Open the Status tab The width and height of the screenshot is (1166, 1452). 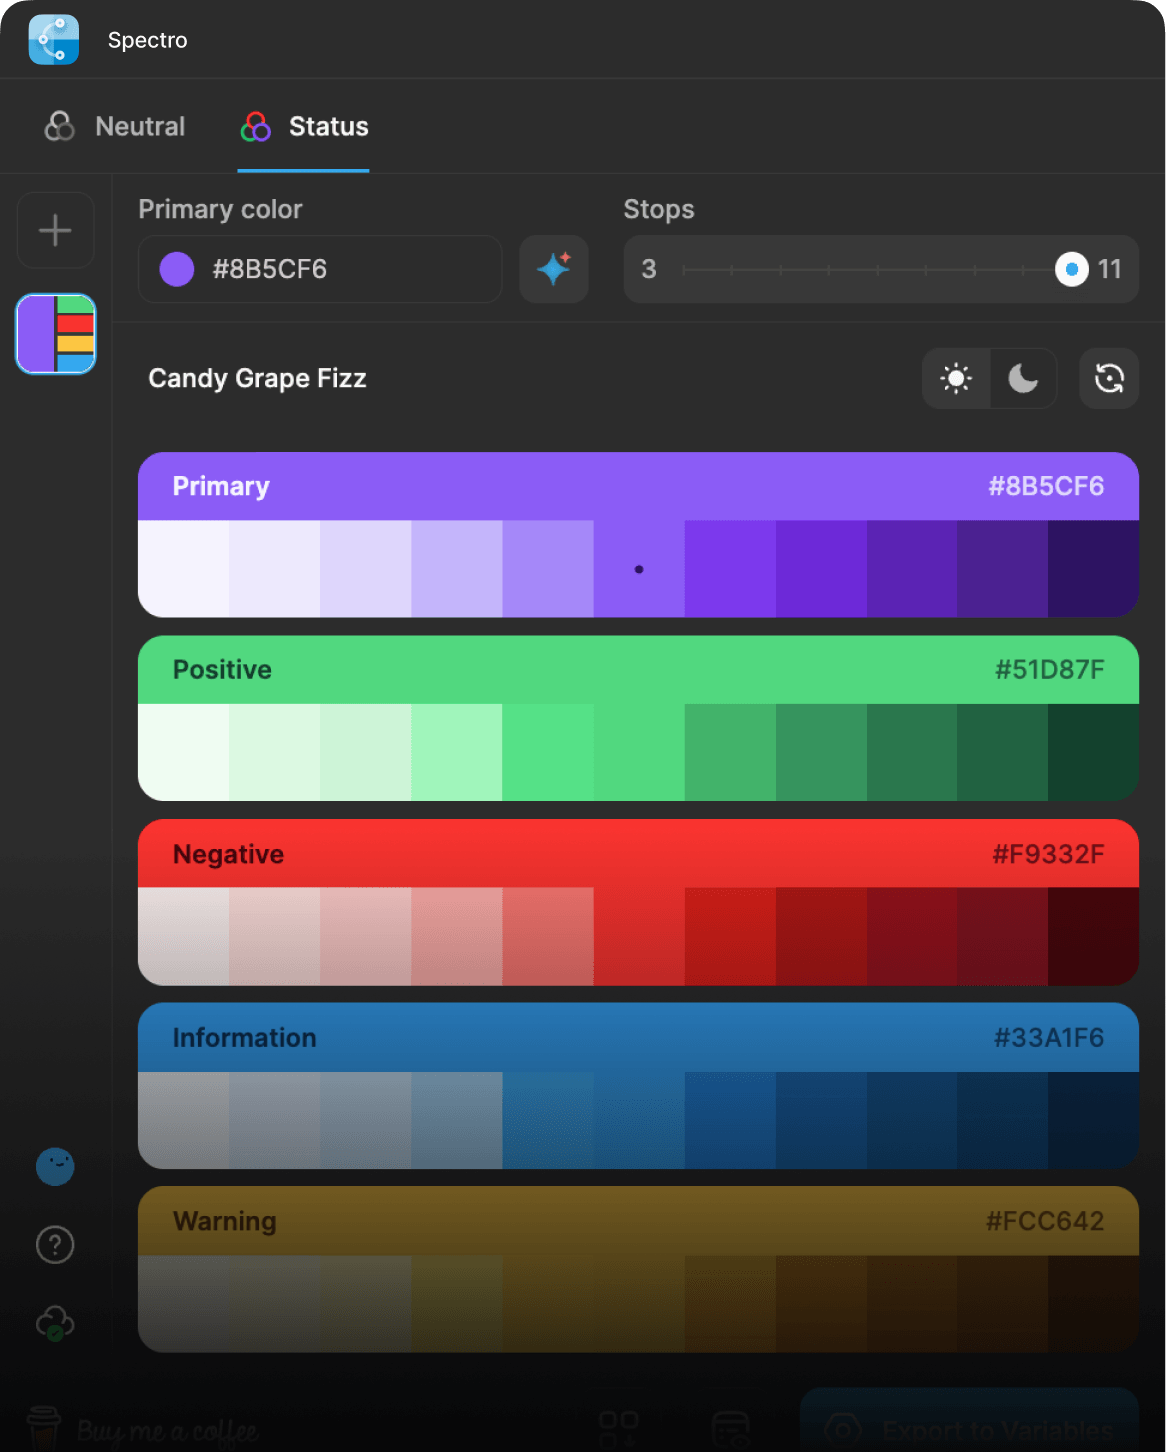click(x=304, y=127)
